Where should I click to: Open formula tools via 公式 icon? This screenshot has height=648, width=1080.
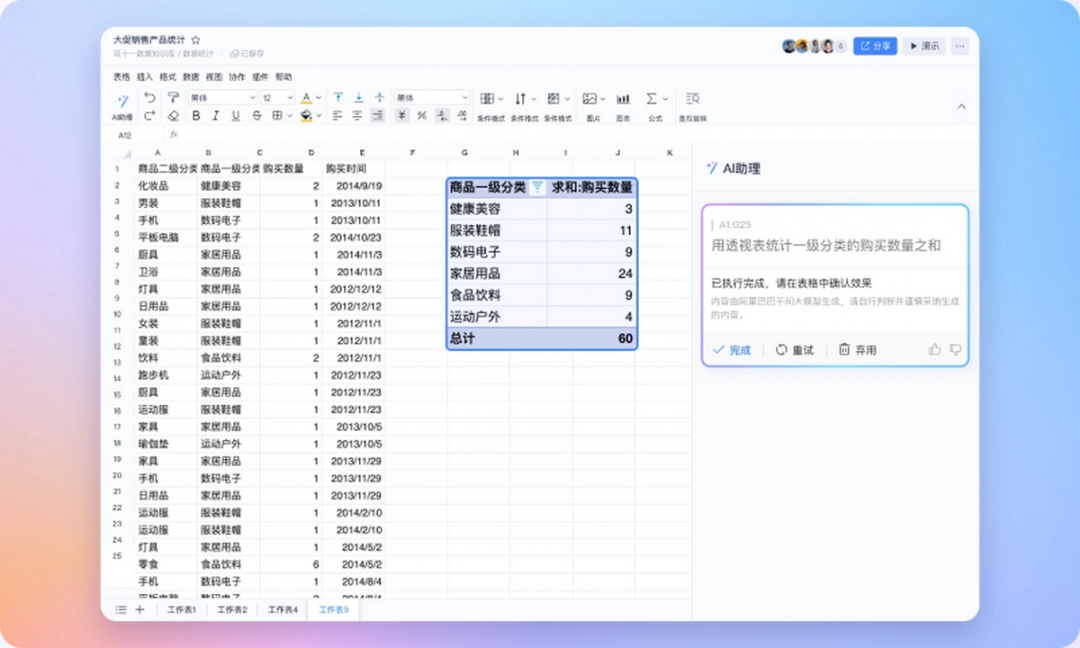coord(652,99)
